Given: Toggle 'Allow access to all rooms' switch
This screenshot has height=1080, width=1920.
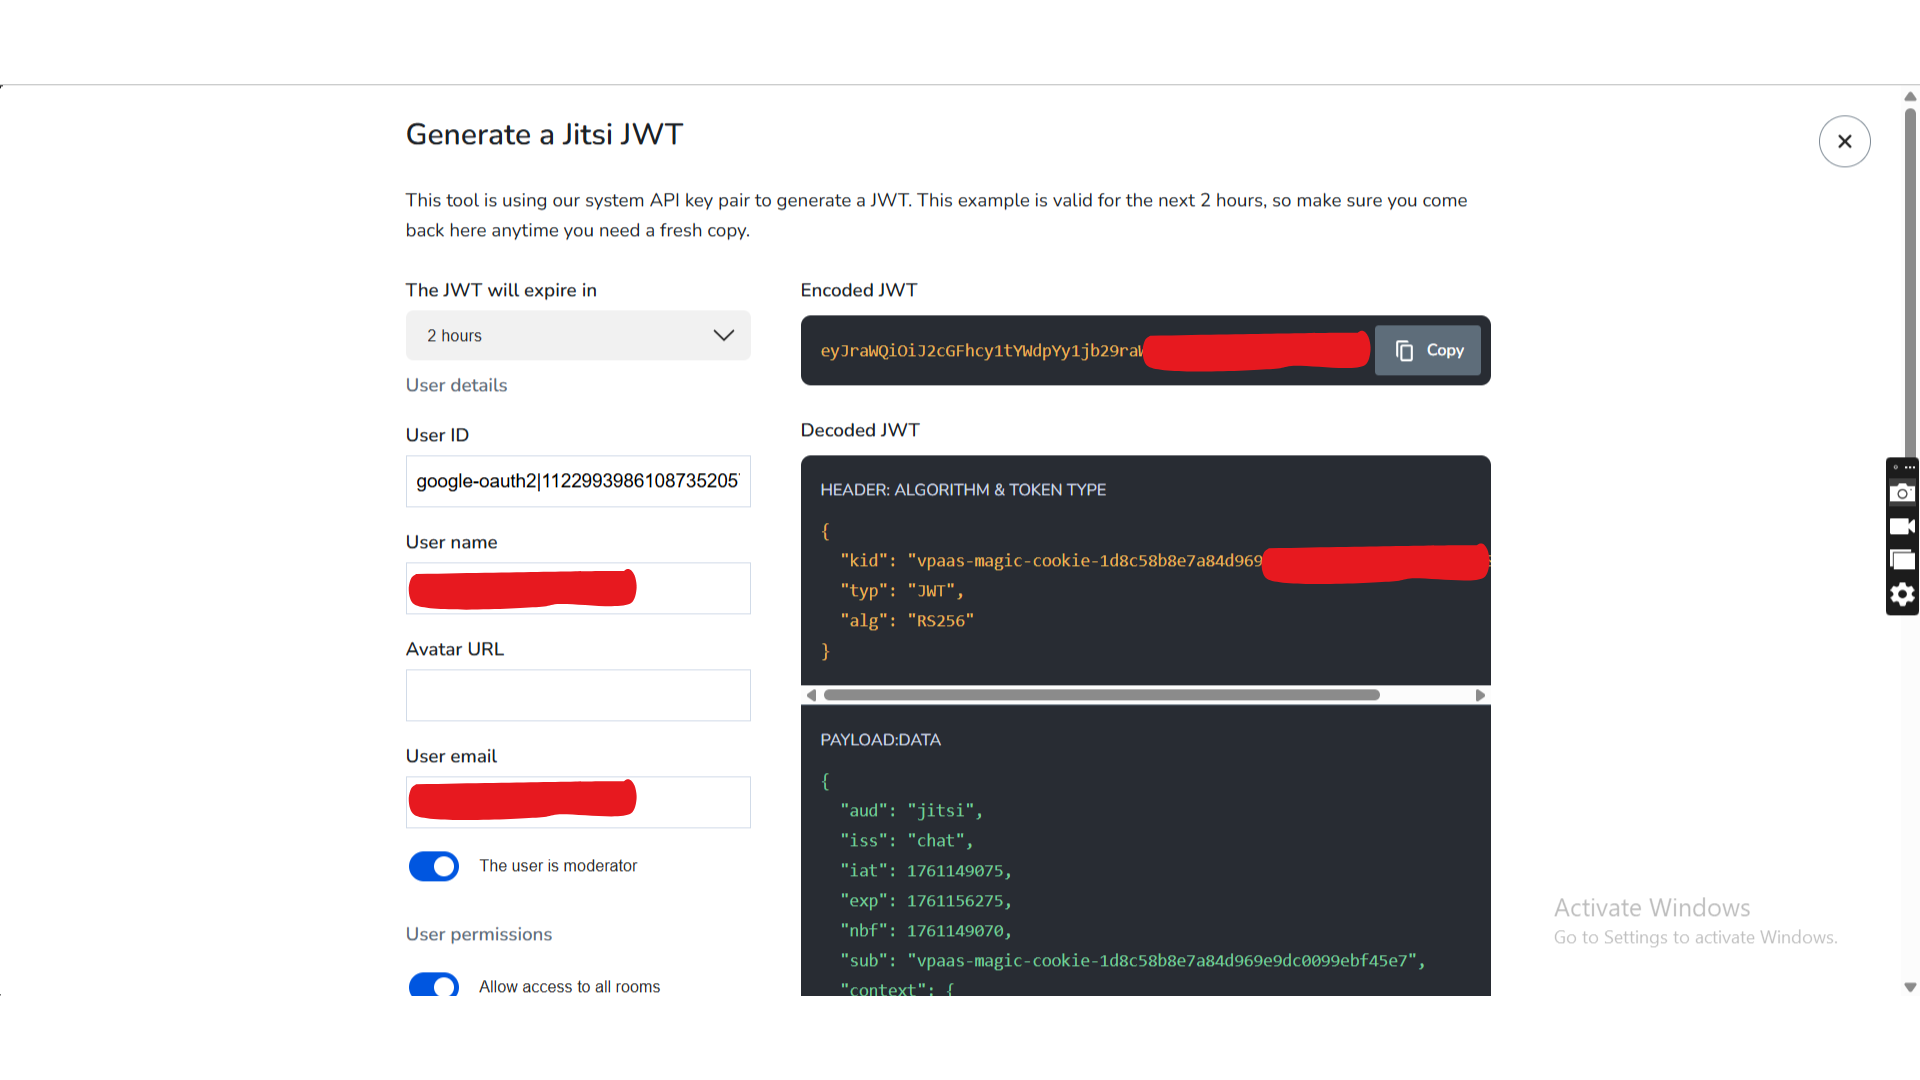Looking at the screenshot, I should (x=434, y=985).
